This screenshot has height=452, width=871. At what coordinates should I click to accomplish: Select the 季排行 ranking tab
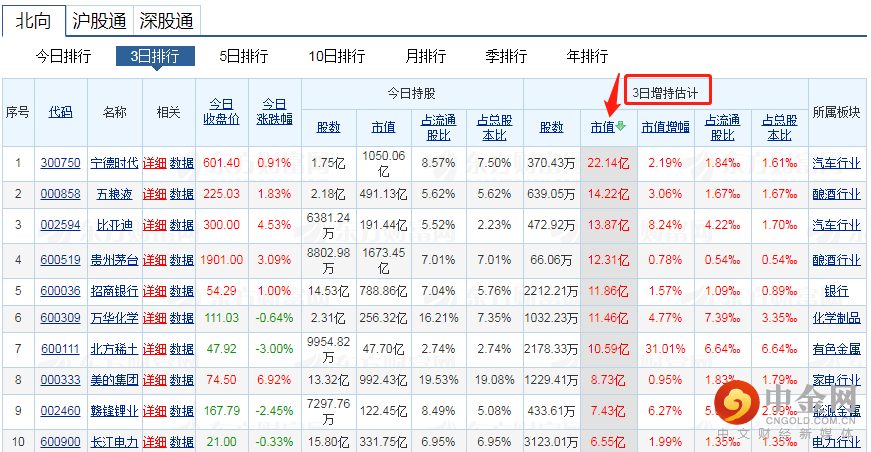pyautogui.click(x=506, y=56)
